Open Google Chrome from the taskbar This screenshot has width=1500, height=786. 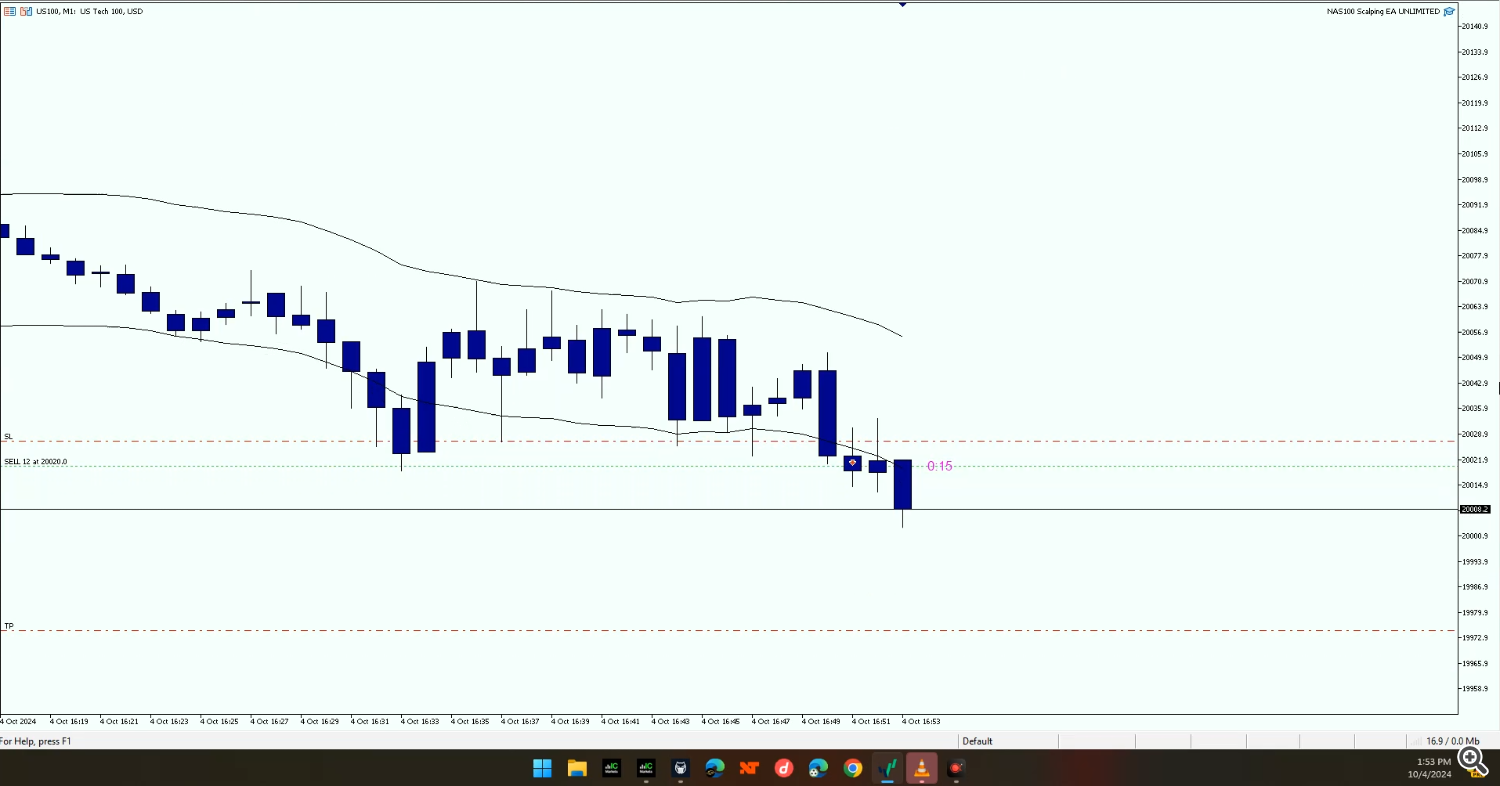point(853,768)
